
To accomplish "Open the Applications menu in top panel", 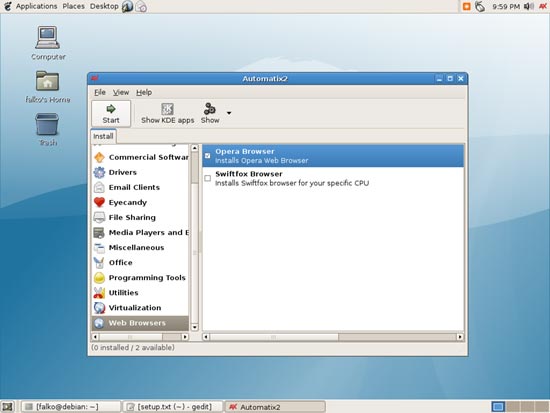I will click(x=36, y=6).
